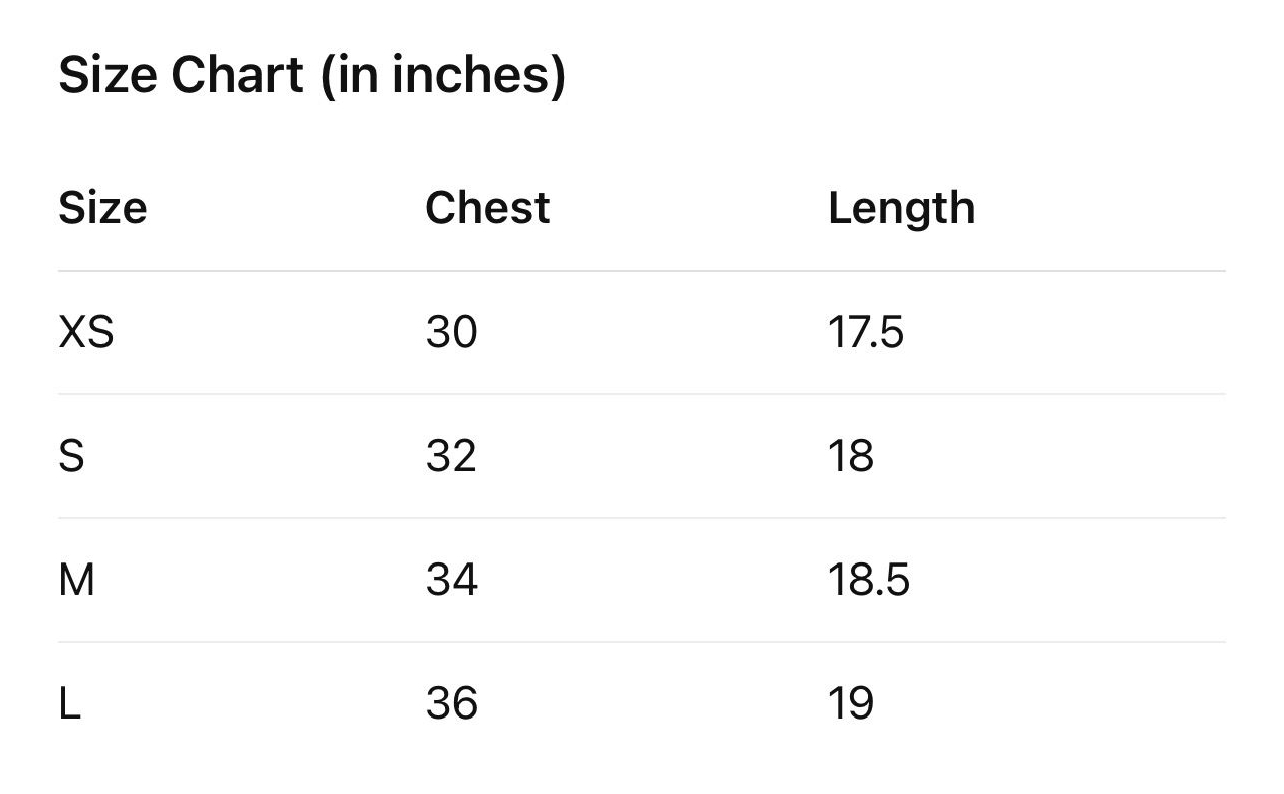Select the L size cell
This screenshot has height=794, width=1284.
coord(69,704)
